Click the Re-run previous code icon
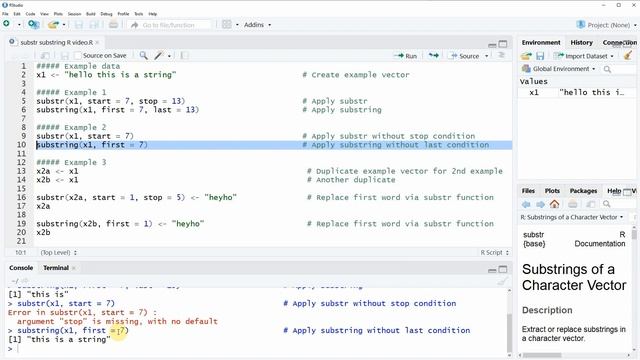The width and height of the screenshot is (640, 360). click(433, 56)
